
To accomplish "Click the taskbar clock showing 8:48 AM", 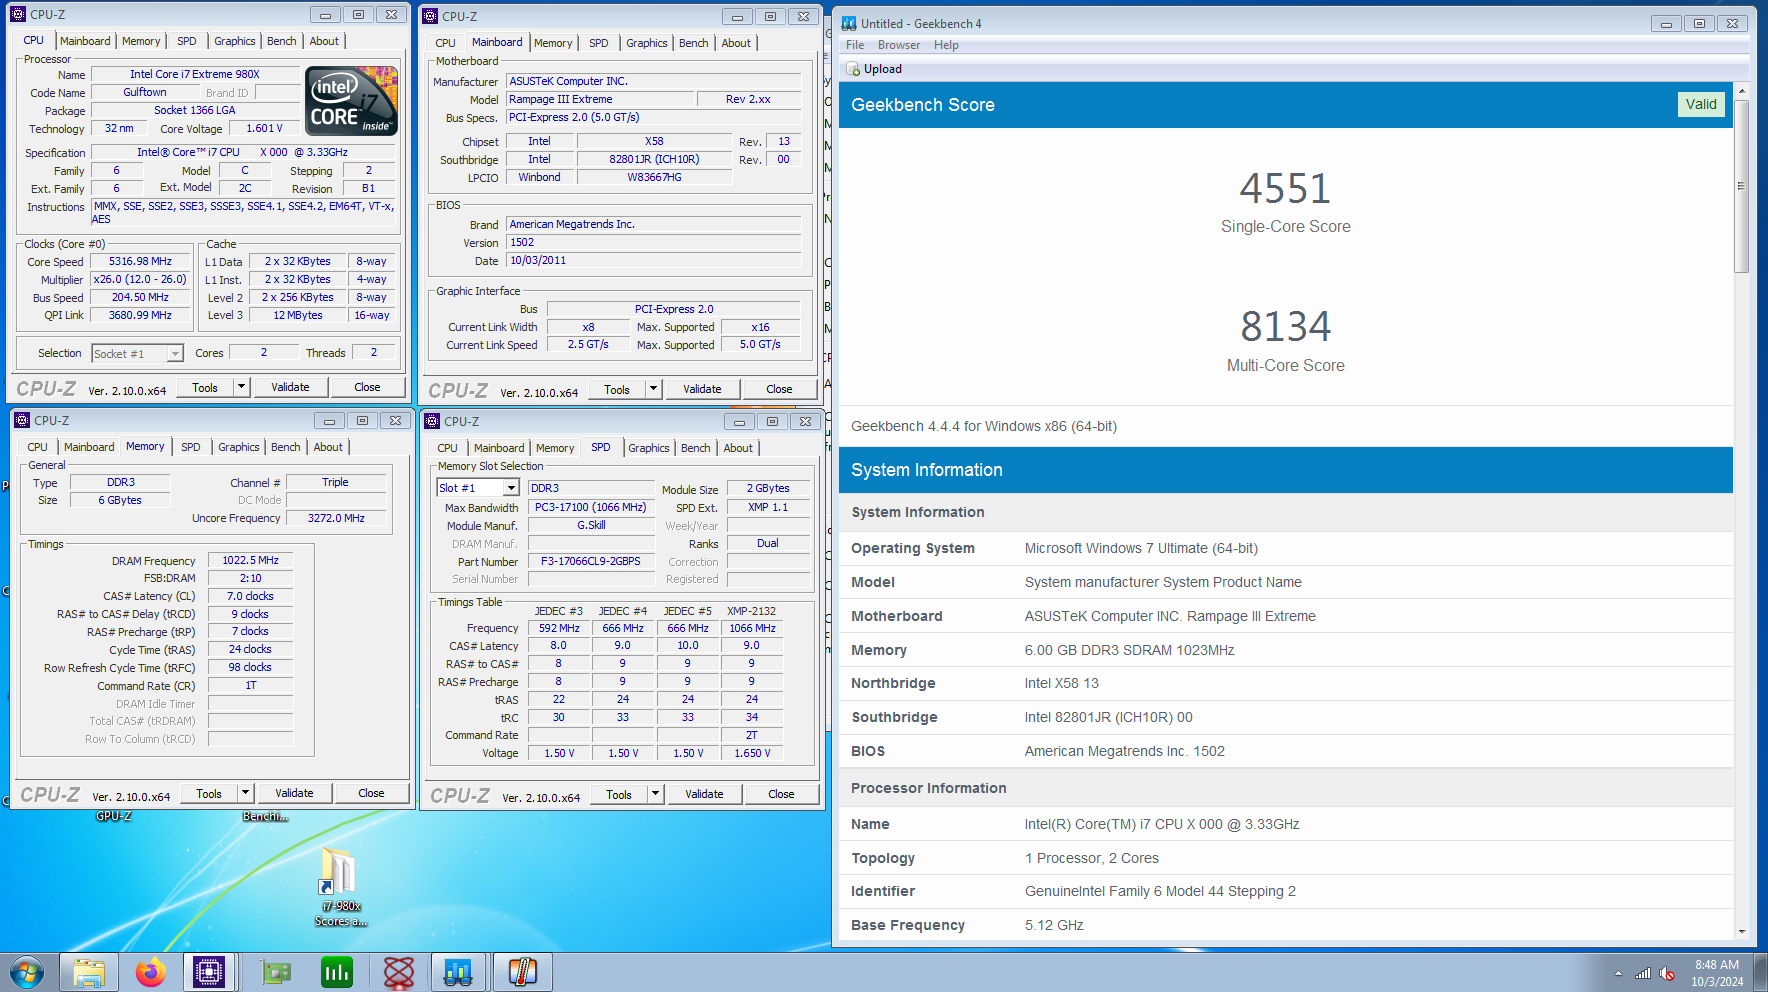I will (x=1716, y=973).
